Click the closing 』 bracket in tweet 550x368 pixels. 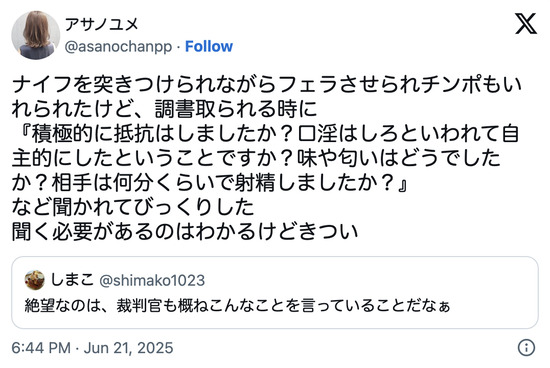(x=402, y=183)
